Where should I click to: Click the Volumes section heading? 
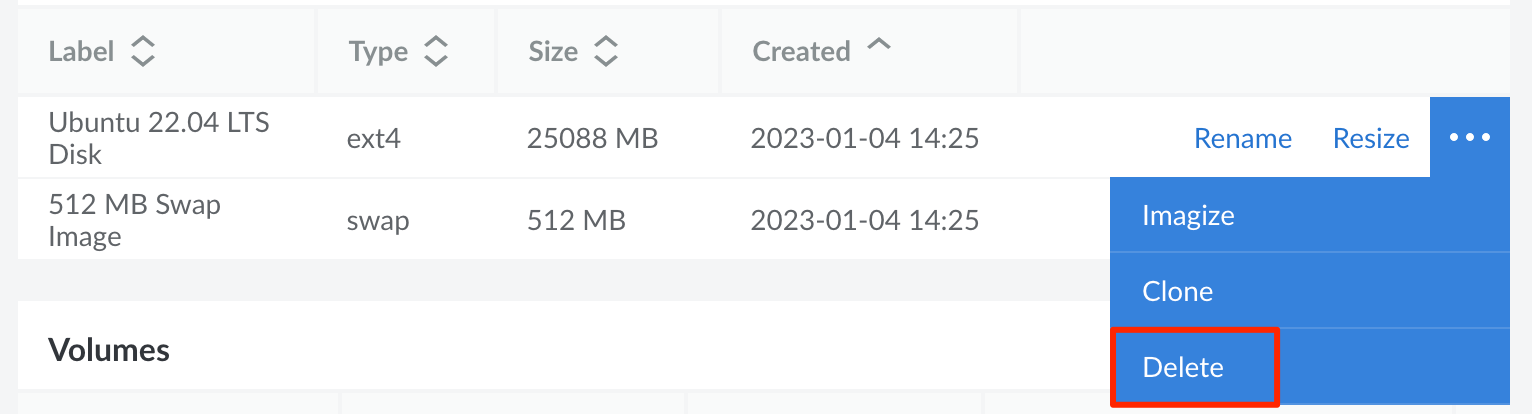click(109, 350)
